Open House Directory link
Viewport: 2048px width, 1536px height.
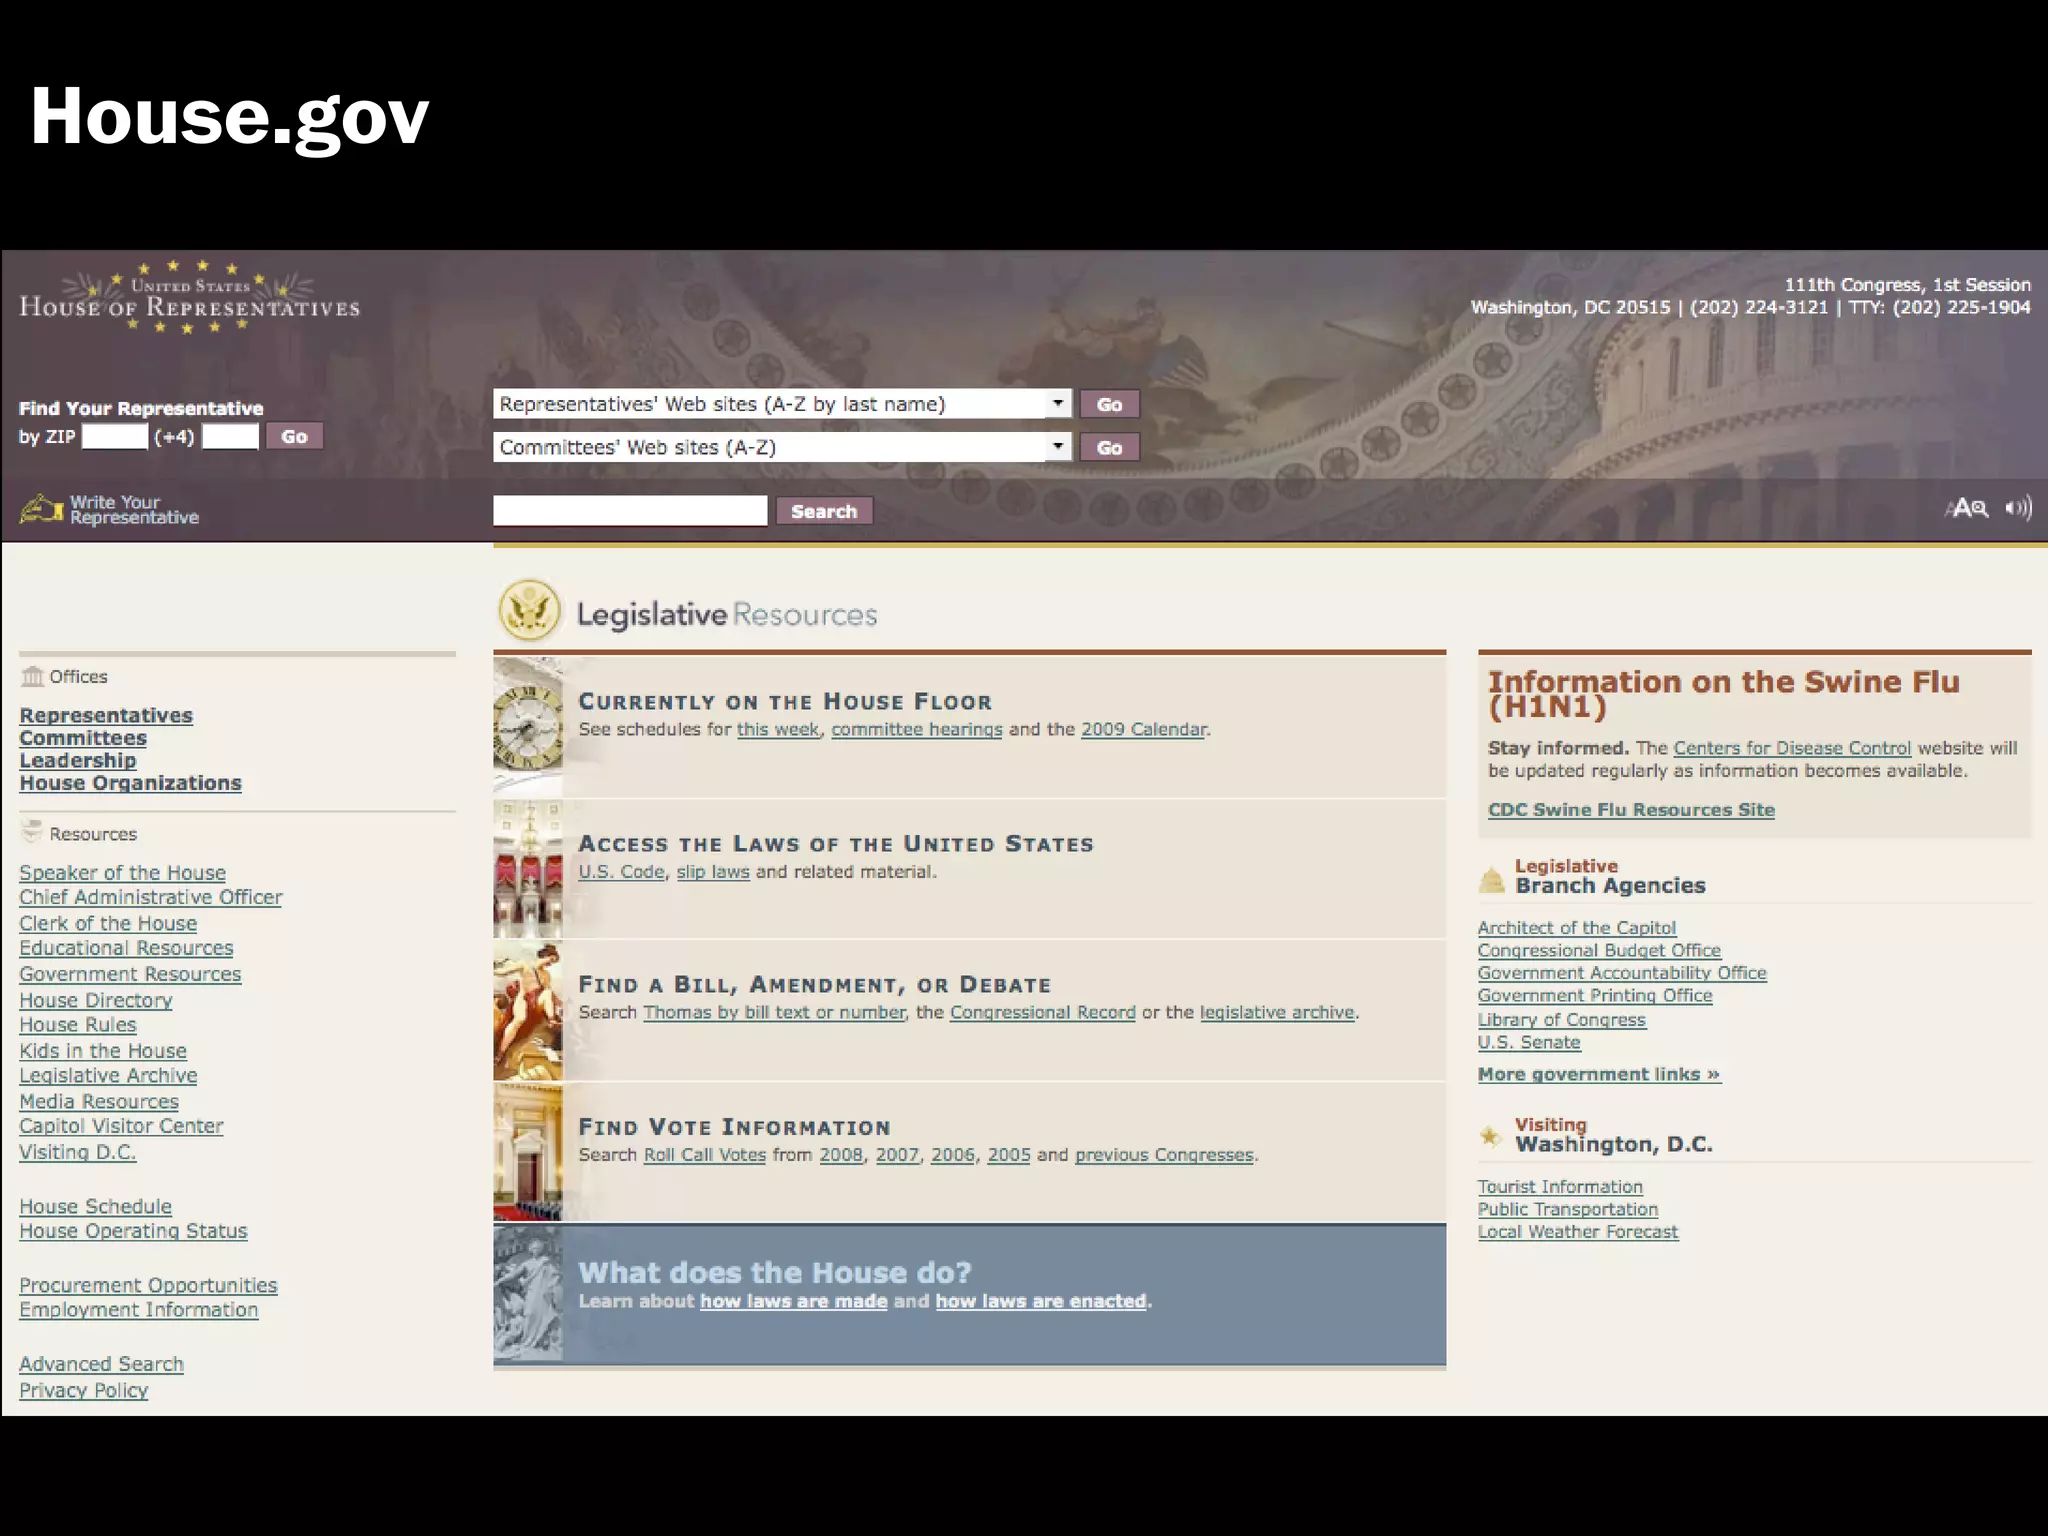[96, 1000]
